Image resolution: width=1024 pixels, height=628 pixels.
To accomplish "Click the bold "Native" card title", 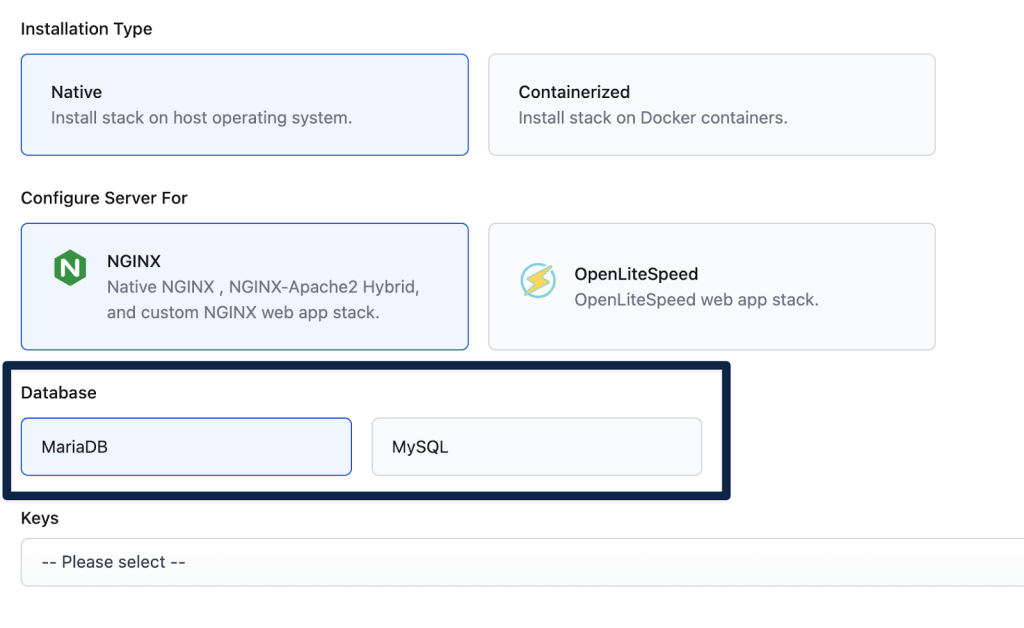I will [x=77, y=92].
